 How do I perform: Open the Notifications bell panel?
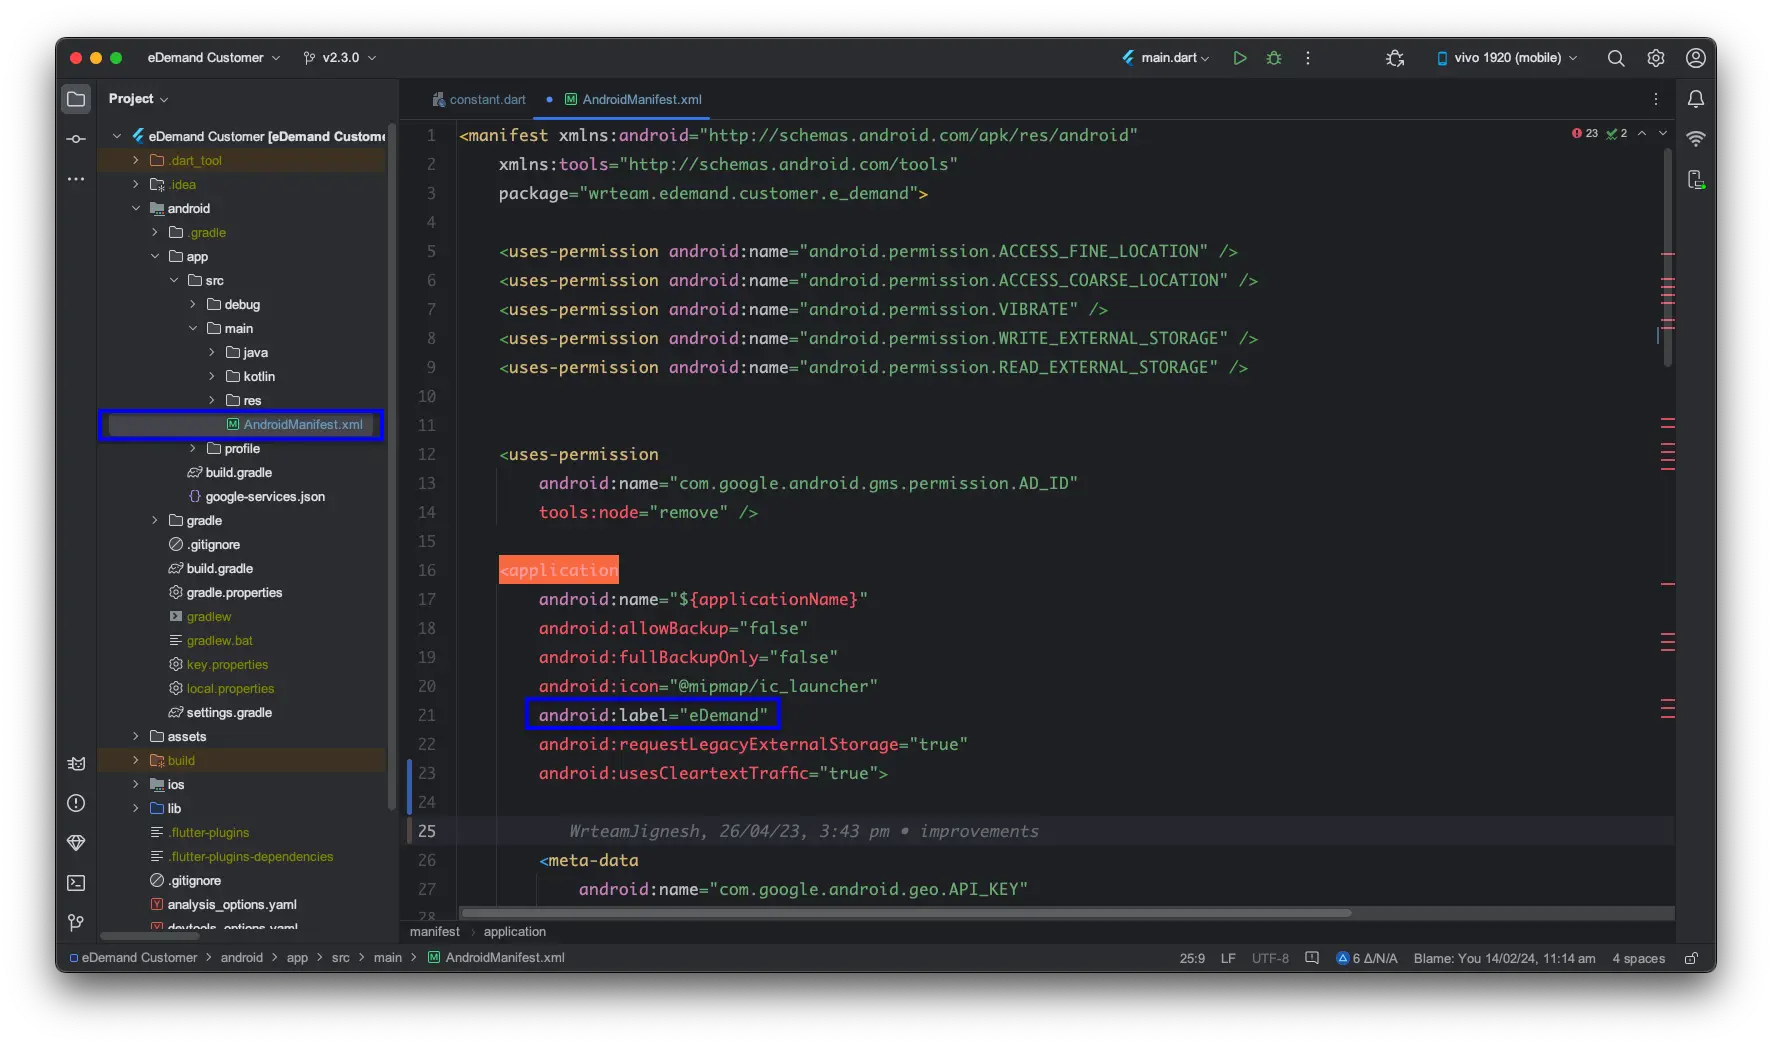[x=1696, y=99]
